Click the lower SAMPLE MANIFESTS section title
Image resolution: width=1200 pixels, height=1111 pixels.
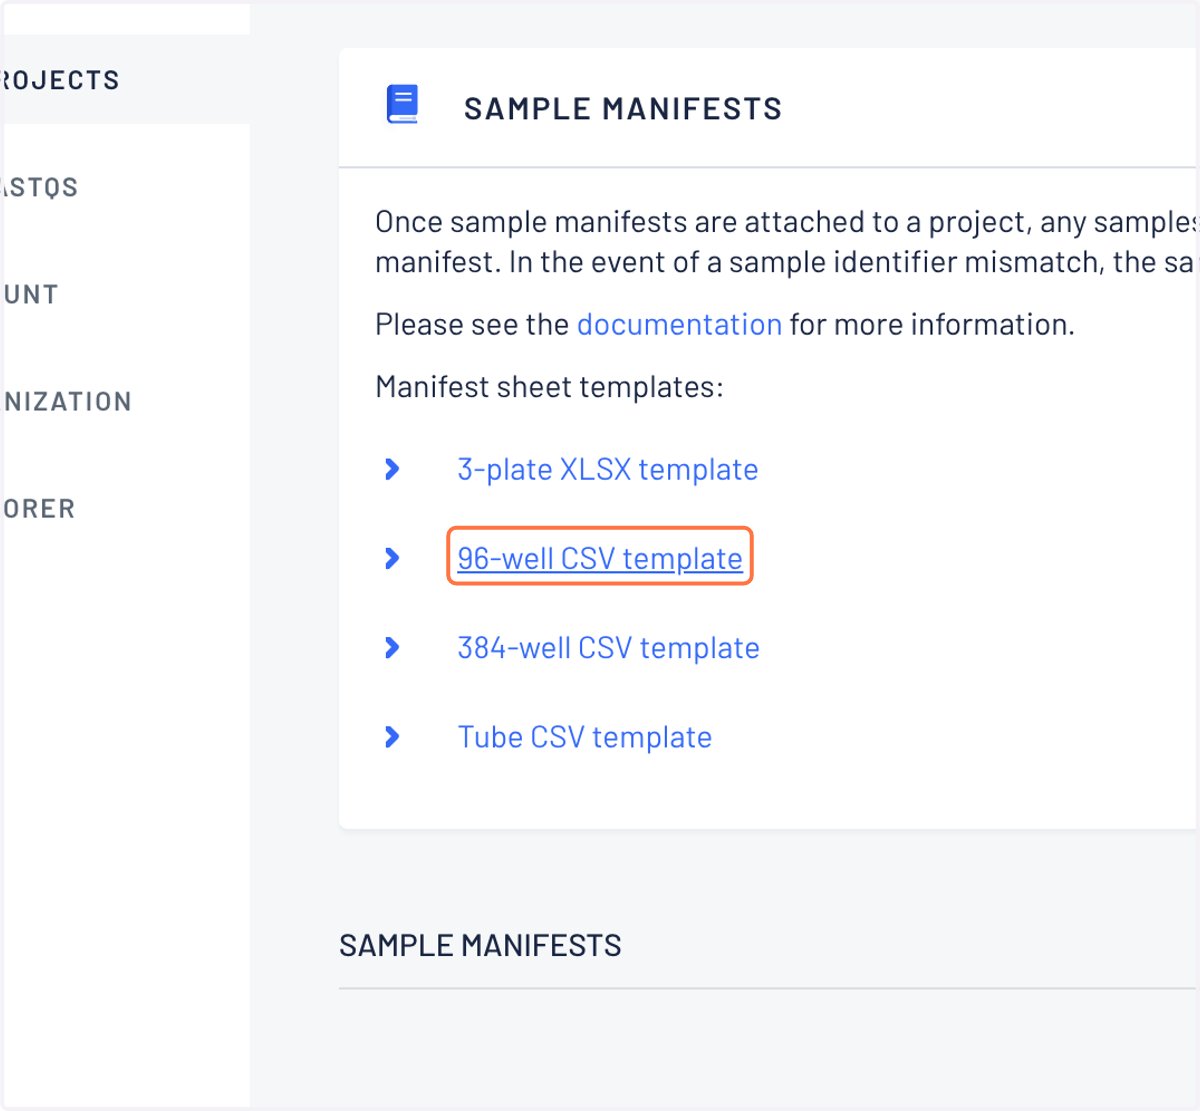click(x=480, y=945)
